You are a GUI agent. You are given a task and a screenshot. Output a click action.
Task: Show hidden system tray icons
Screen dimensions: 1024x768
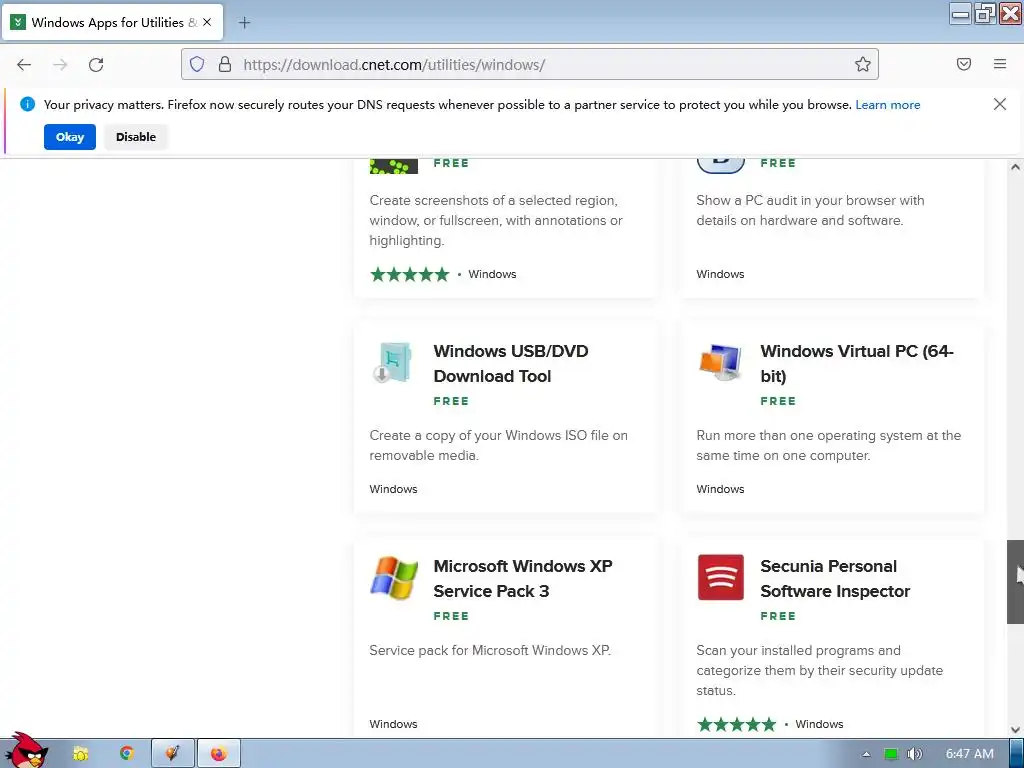click(x=866, y=754)
